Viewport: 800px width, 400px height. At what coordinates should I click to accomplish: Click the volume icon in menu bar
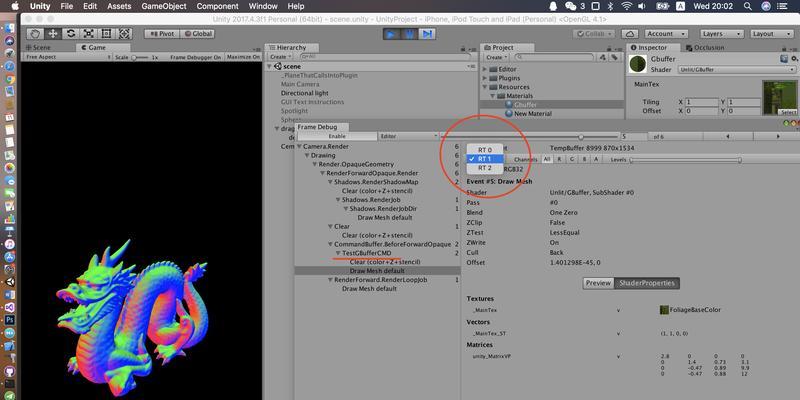pos(642,6)
